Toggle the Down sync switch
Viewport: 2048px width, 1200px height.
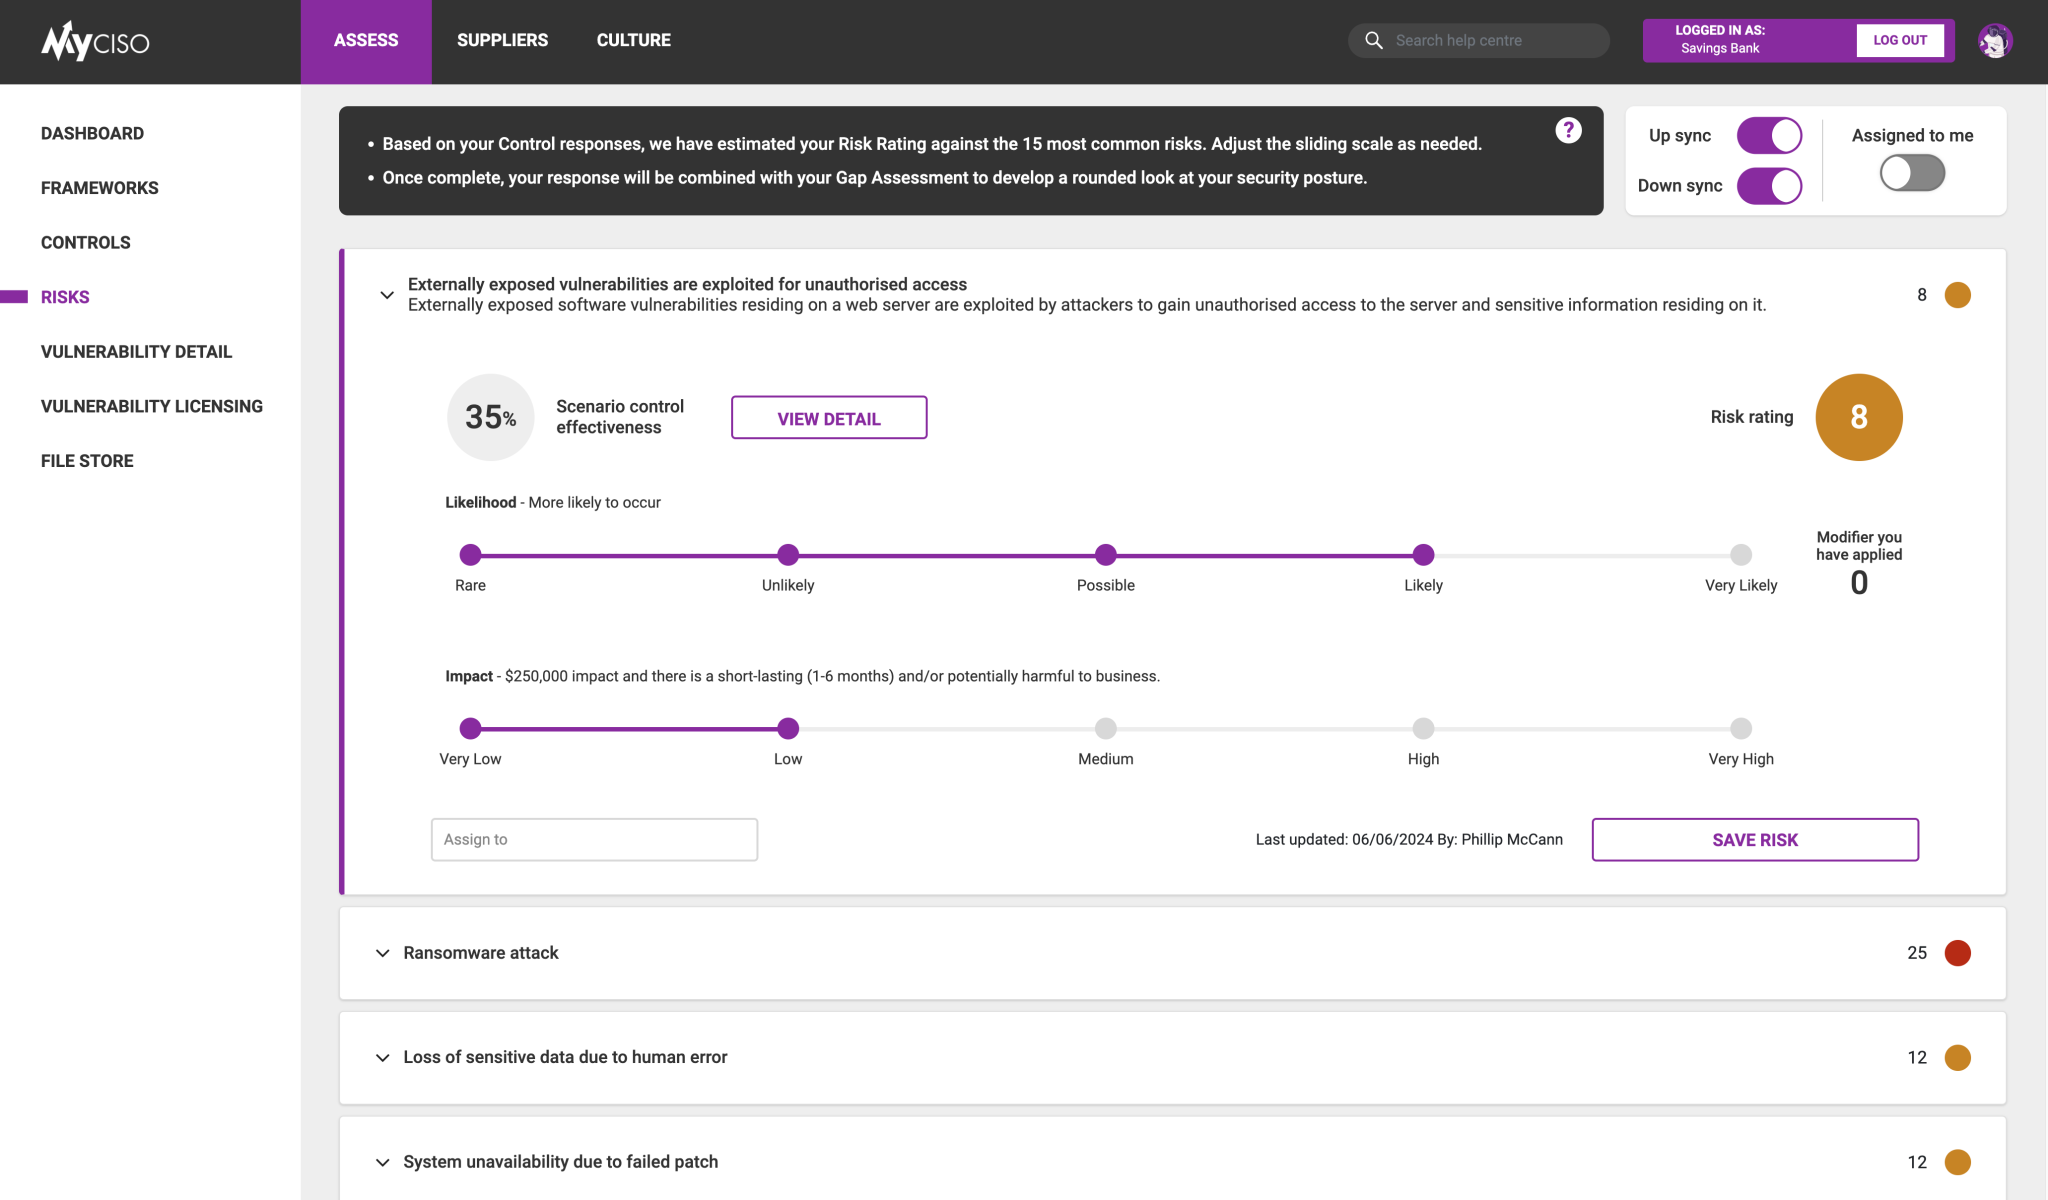1769,186
